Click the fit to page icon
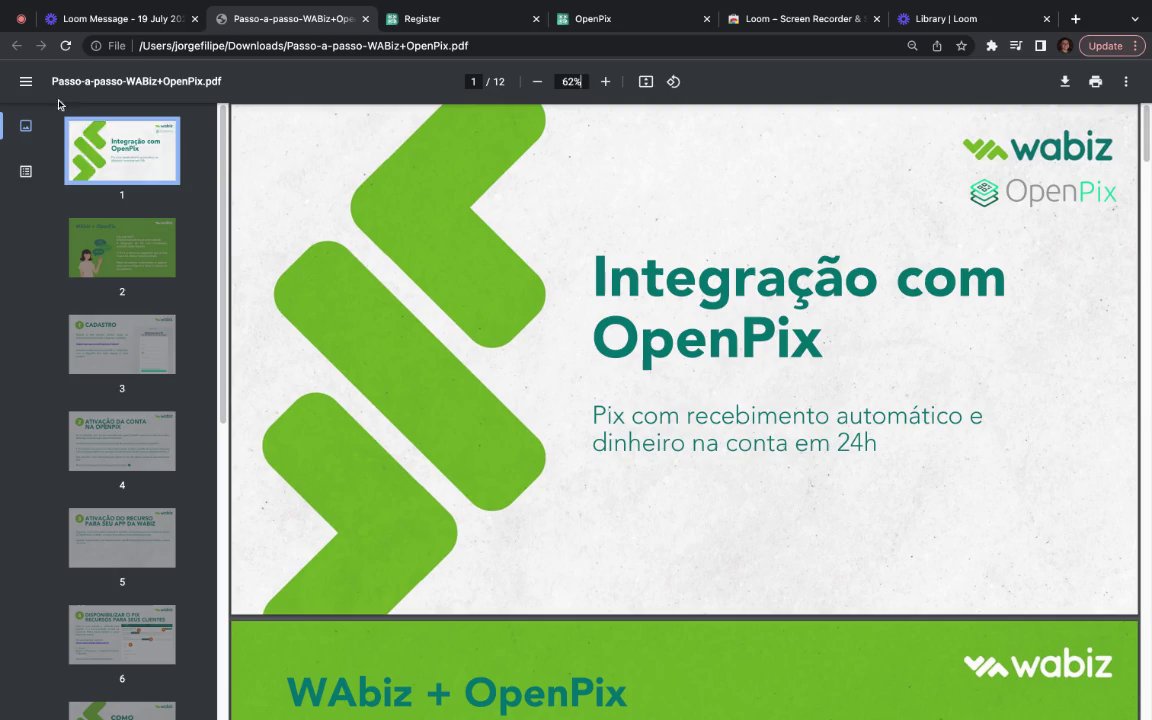The width and height of the screenshot is (1152, 720). coord(646,82)
